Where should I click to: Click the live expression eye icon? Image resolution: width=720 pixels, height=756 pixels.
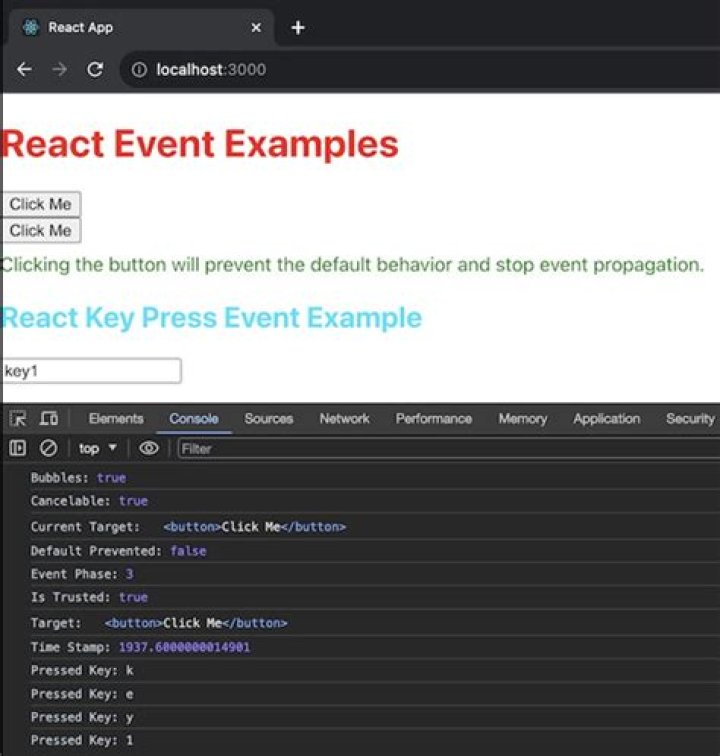pos(149,448)
